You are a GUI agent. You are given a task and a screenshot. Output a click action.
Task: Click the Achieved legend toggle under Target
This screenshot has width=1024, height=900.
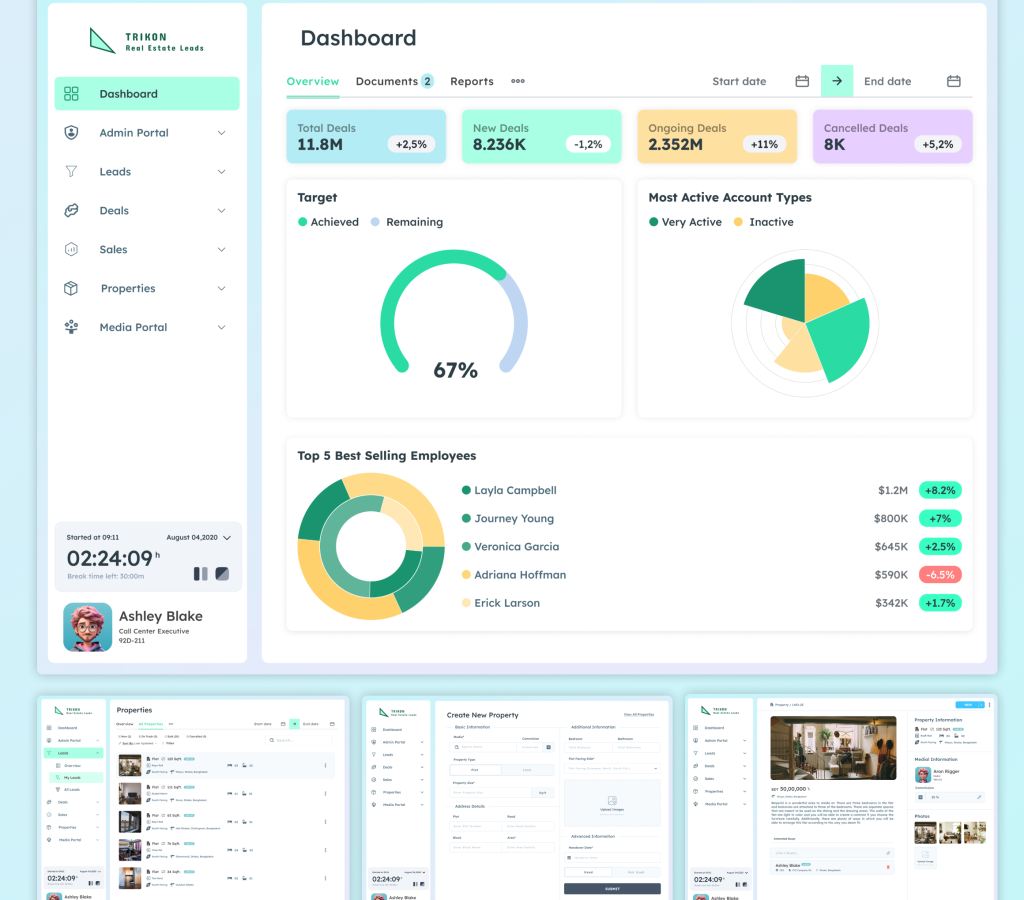point(328,221)
